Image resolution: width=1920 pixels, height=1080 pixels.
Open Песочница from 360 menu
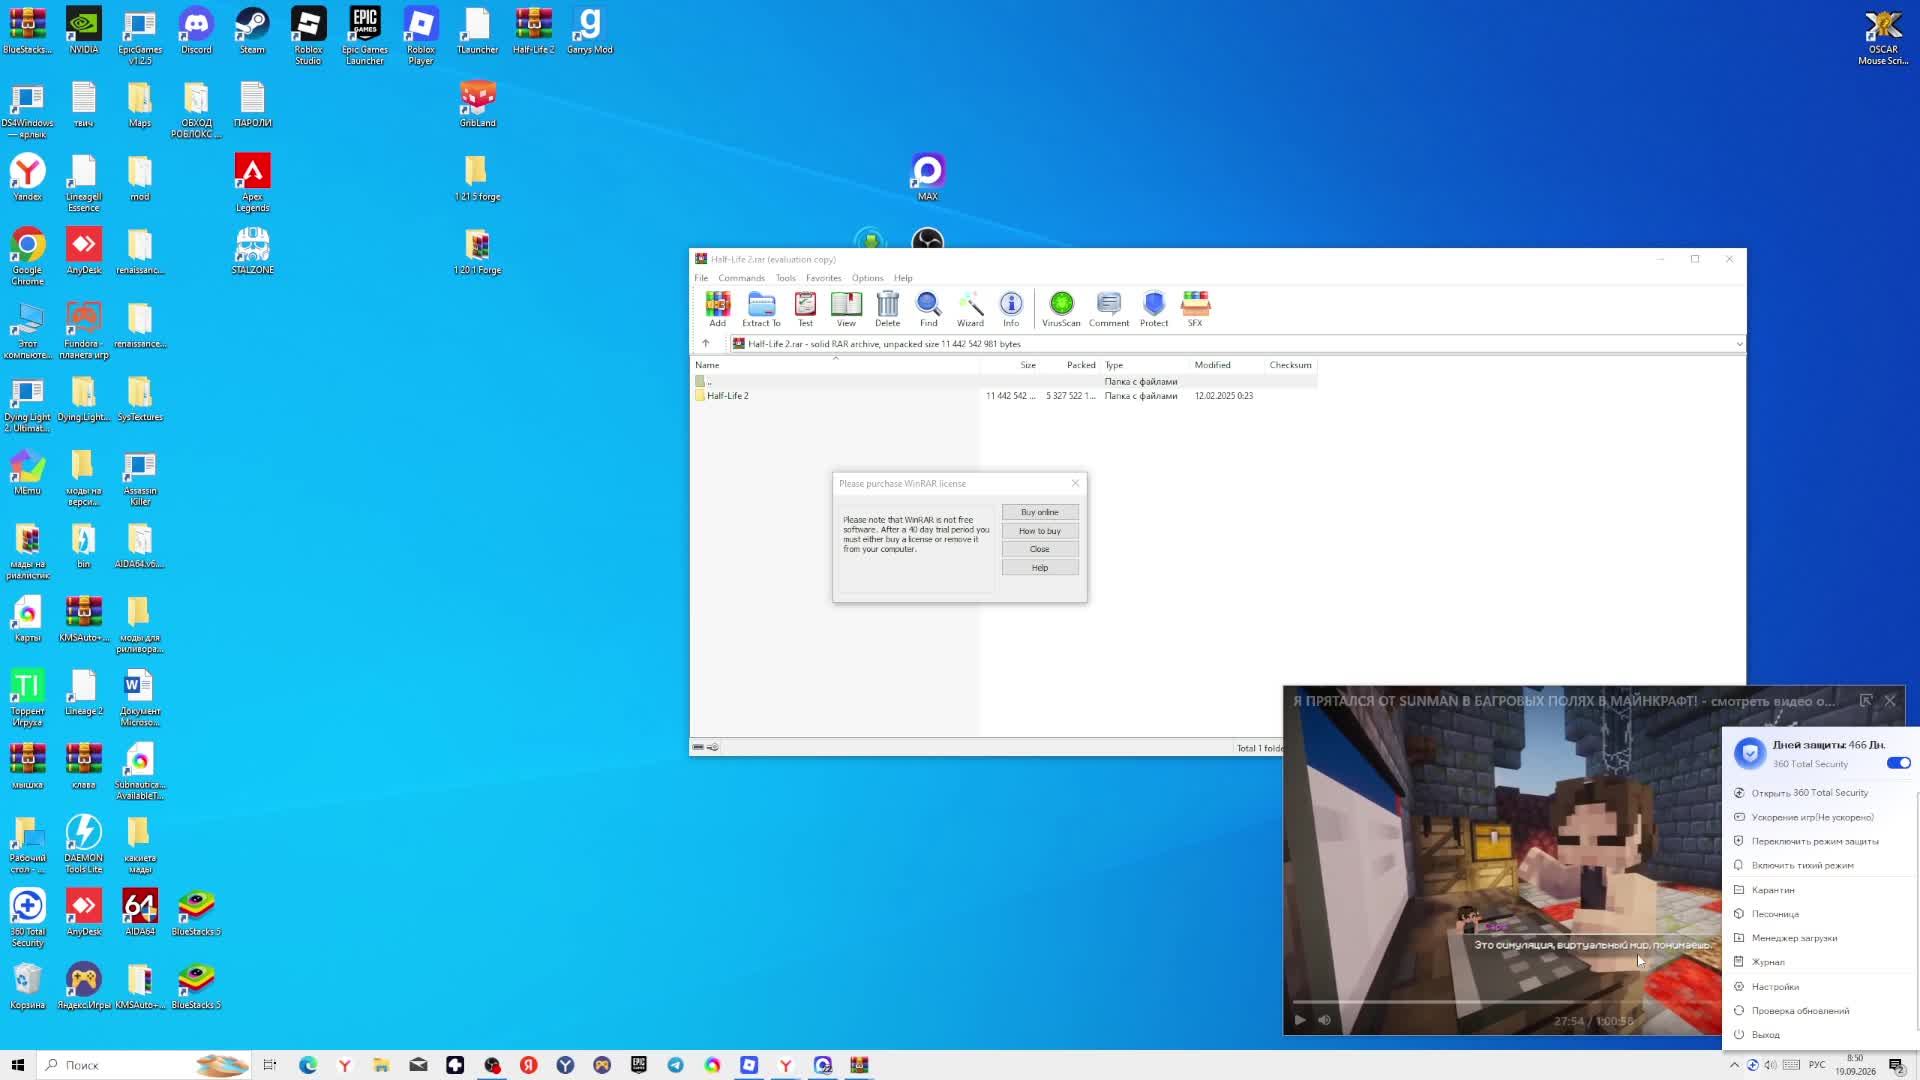coord(1775,914)
